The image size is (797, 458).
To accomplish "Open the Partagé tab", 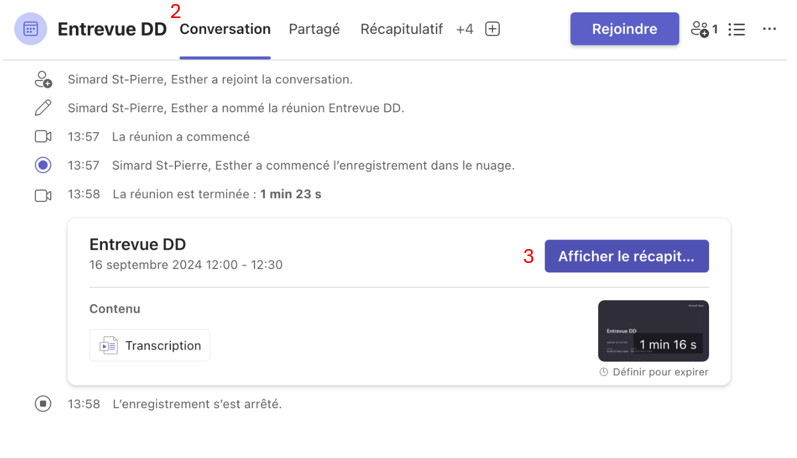I will click(314, 29).
